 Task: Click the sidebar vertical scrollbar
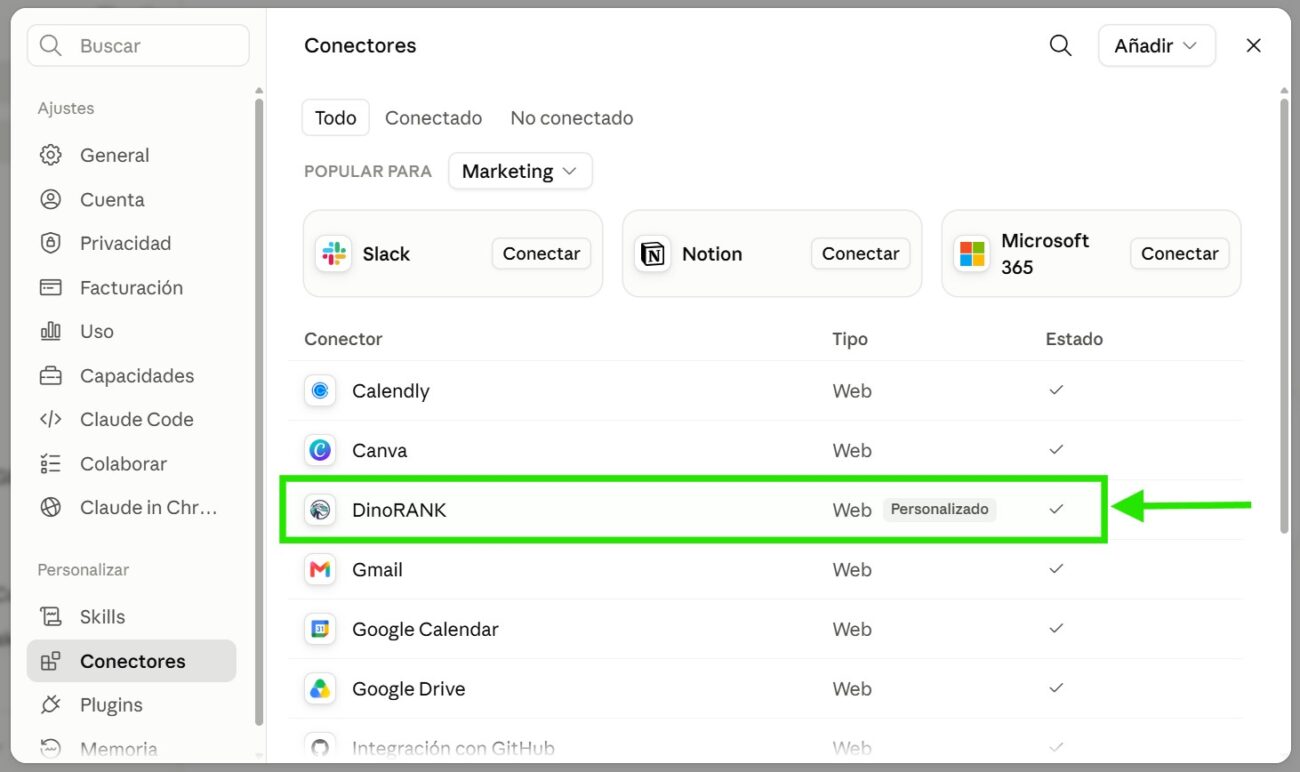259,410
